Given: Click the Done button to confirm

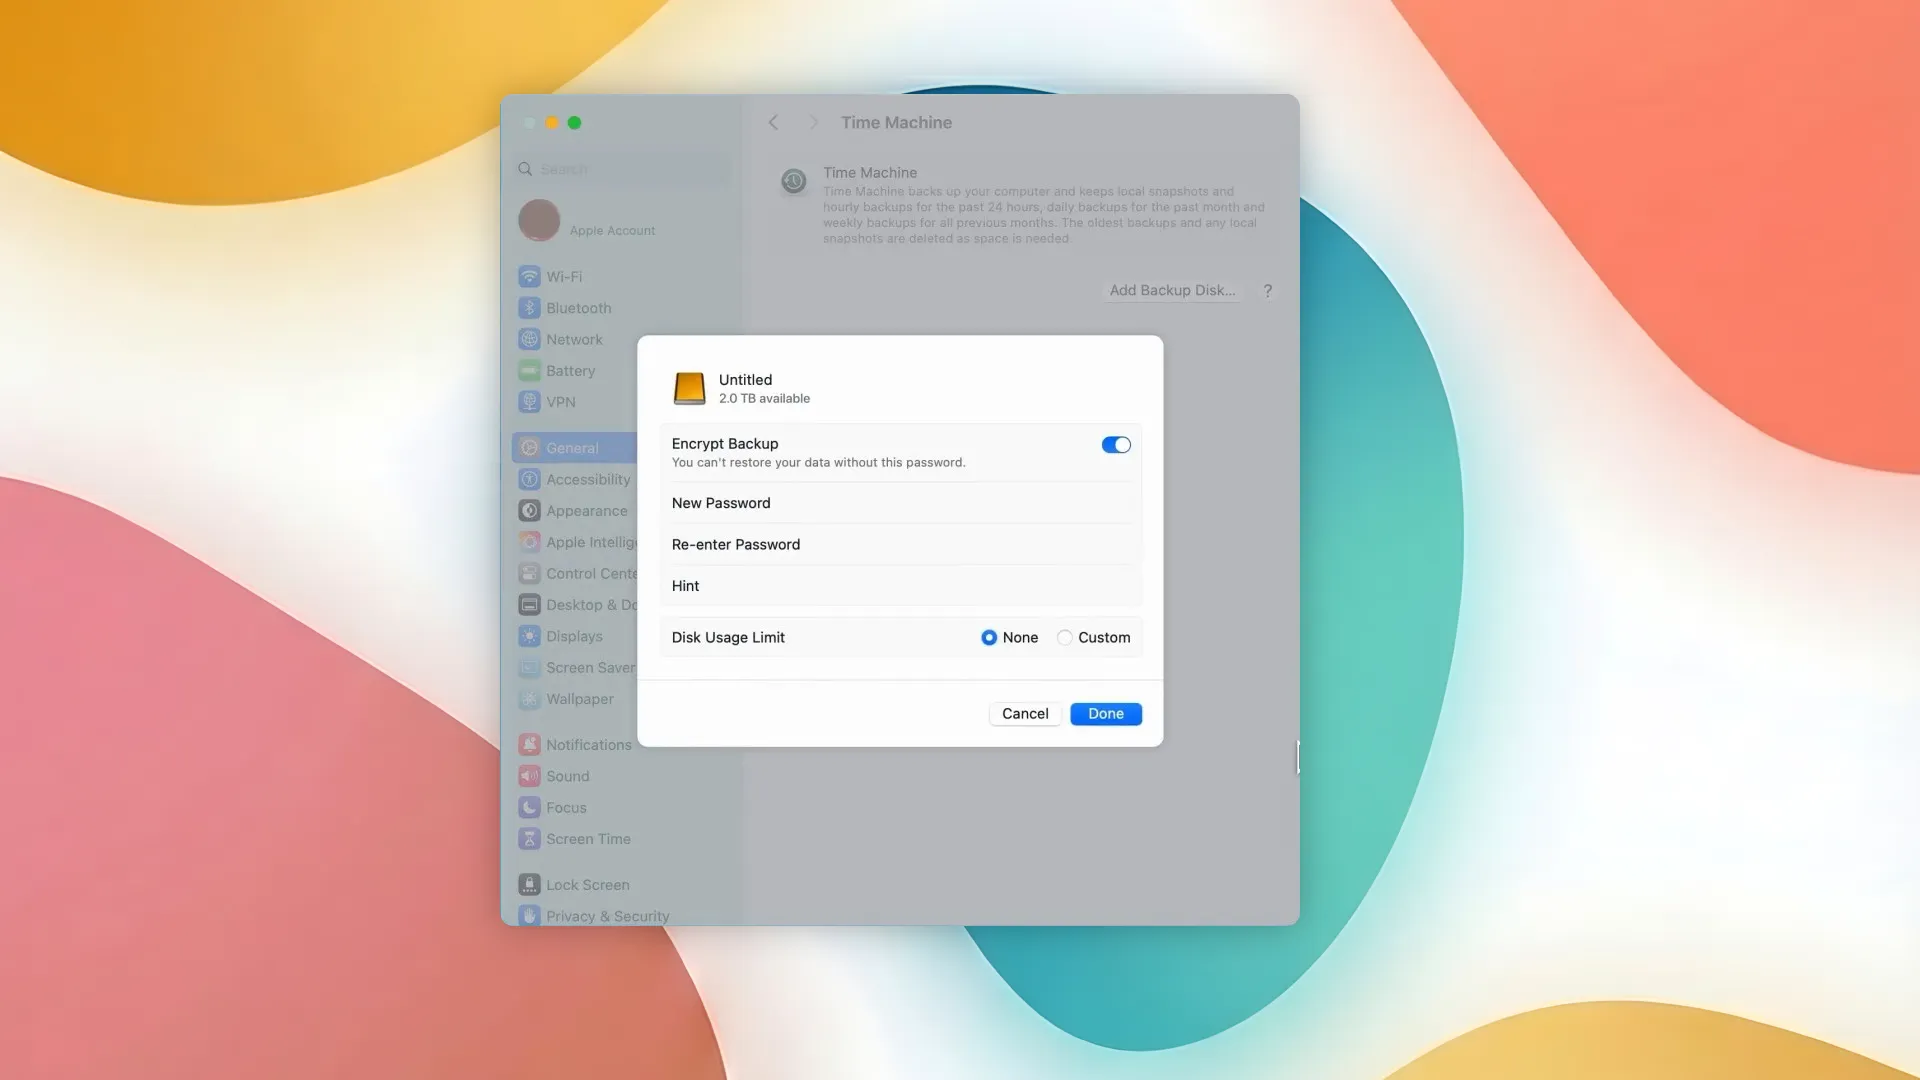Looking at the screenshot, I should [1105, 713].
